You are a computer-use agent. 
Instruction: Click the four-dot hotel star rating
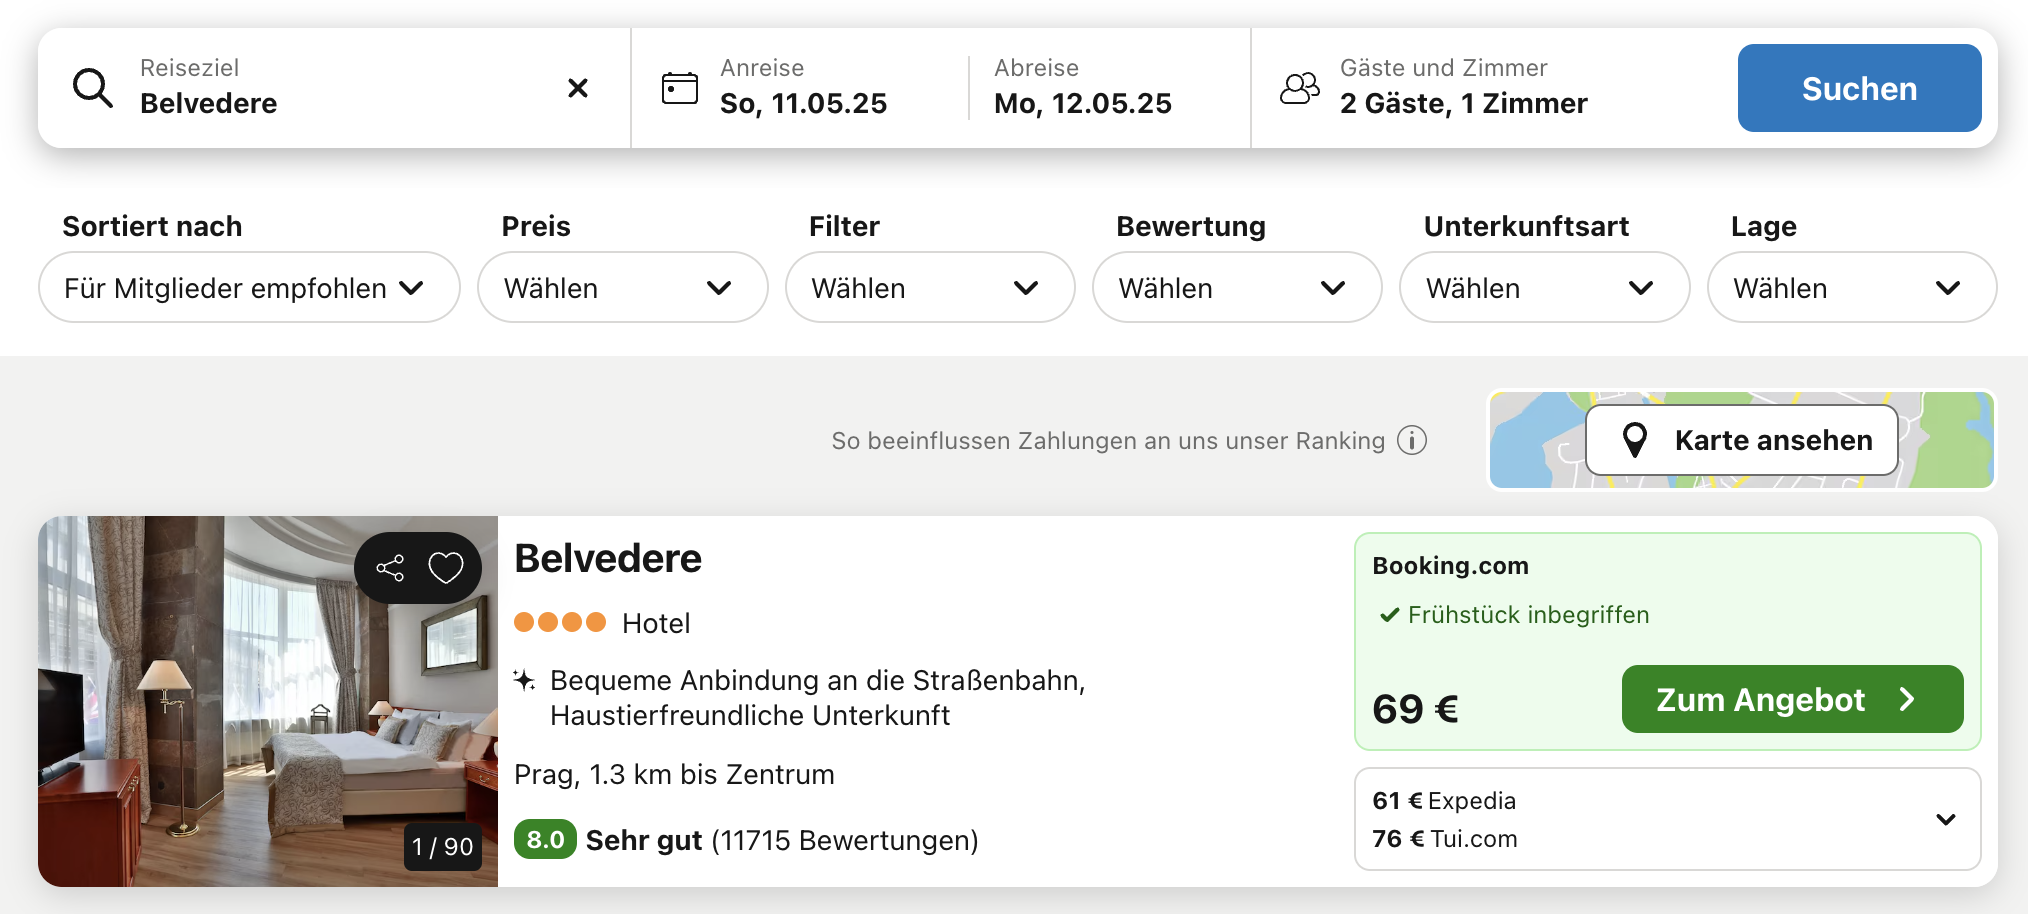560,622
